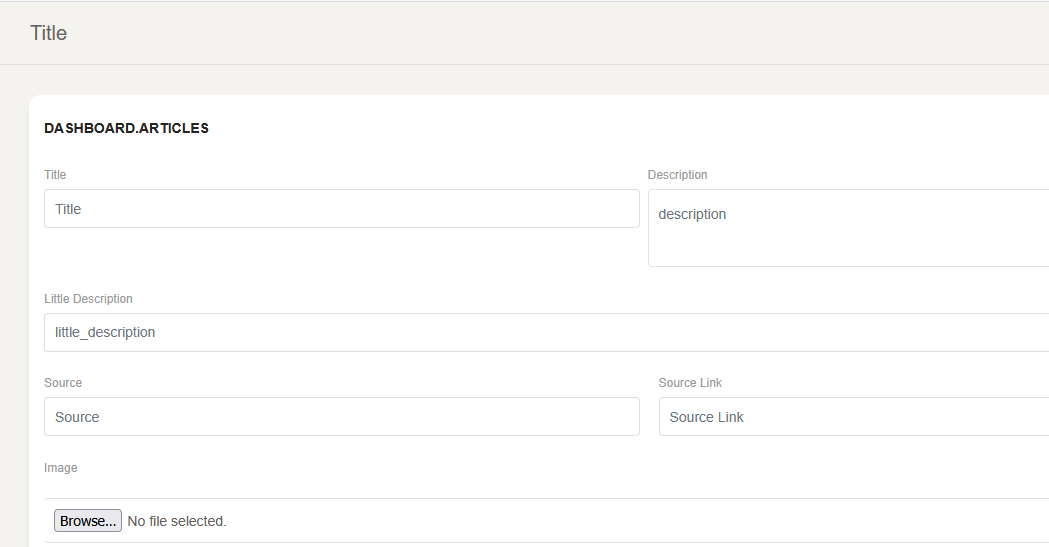Focus the Description textarea
This screenshot has width=1049, height=547.
[848, 240]
